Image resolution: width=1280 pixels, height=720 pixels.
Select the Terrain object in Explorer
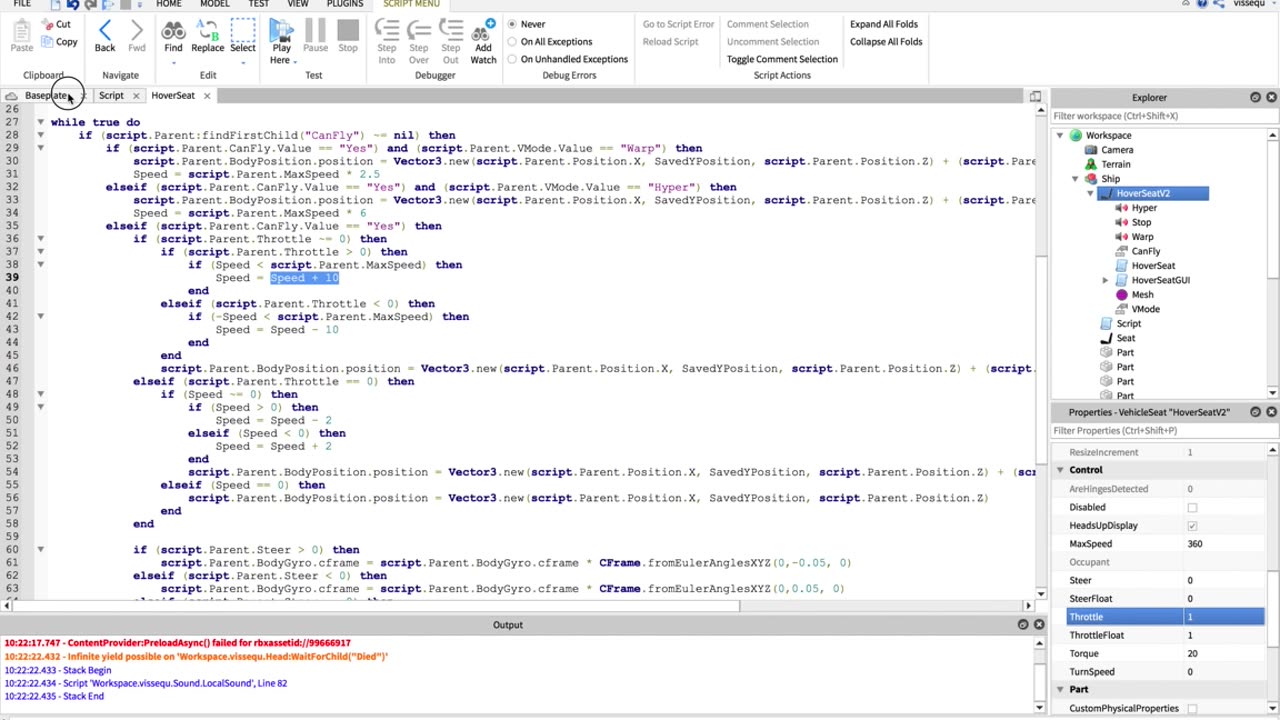pos(1116,164)
